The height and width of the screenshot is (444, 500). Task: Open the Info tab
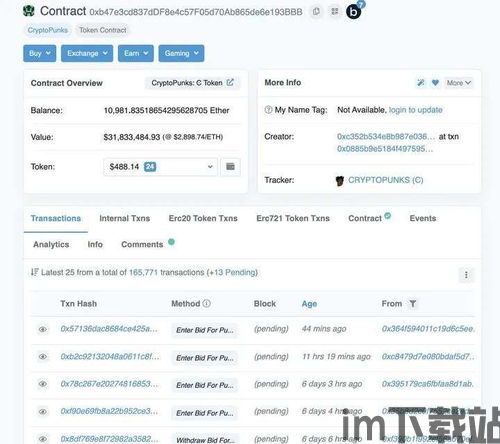tap(95, 244)
